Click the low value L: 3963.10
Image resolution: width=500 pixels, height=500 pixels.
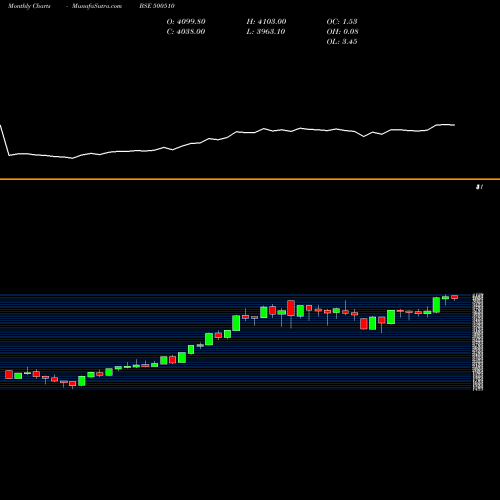266,32
